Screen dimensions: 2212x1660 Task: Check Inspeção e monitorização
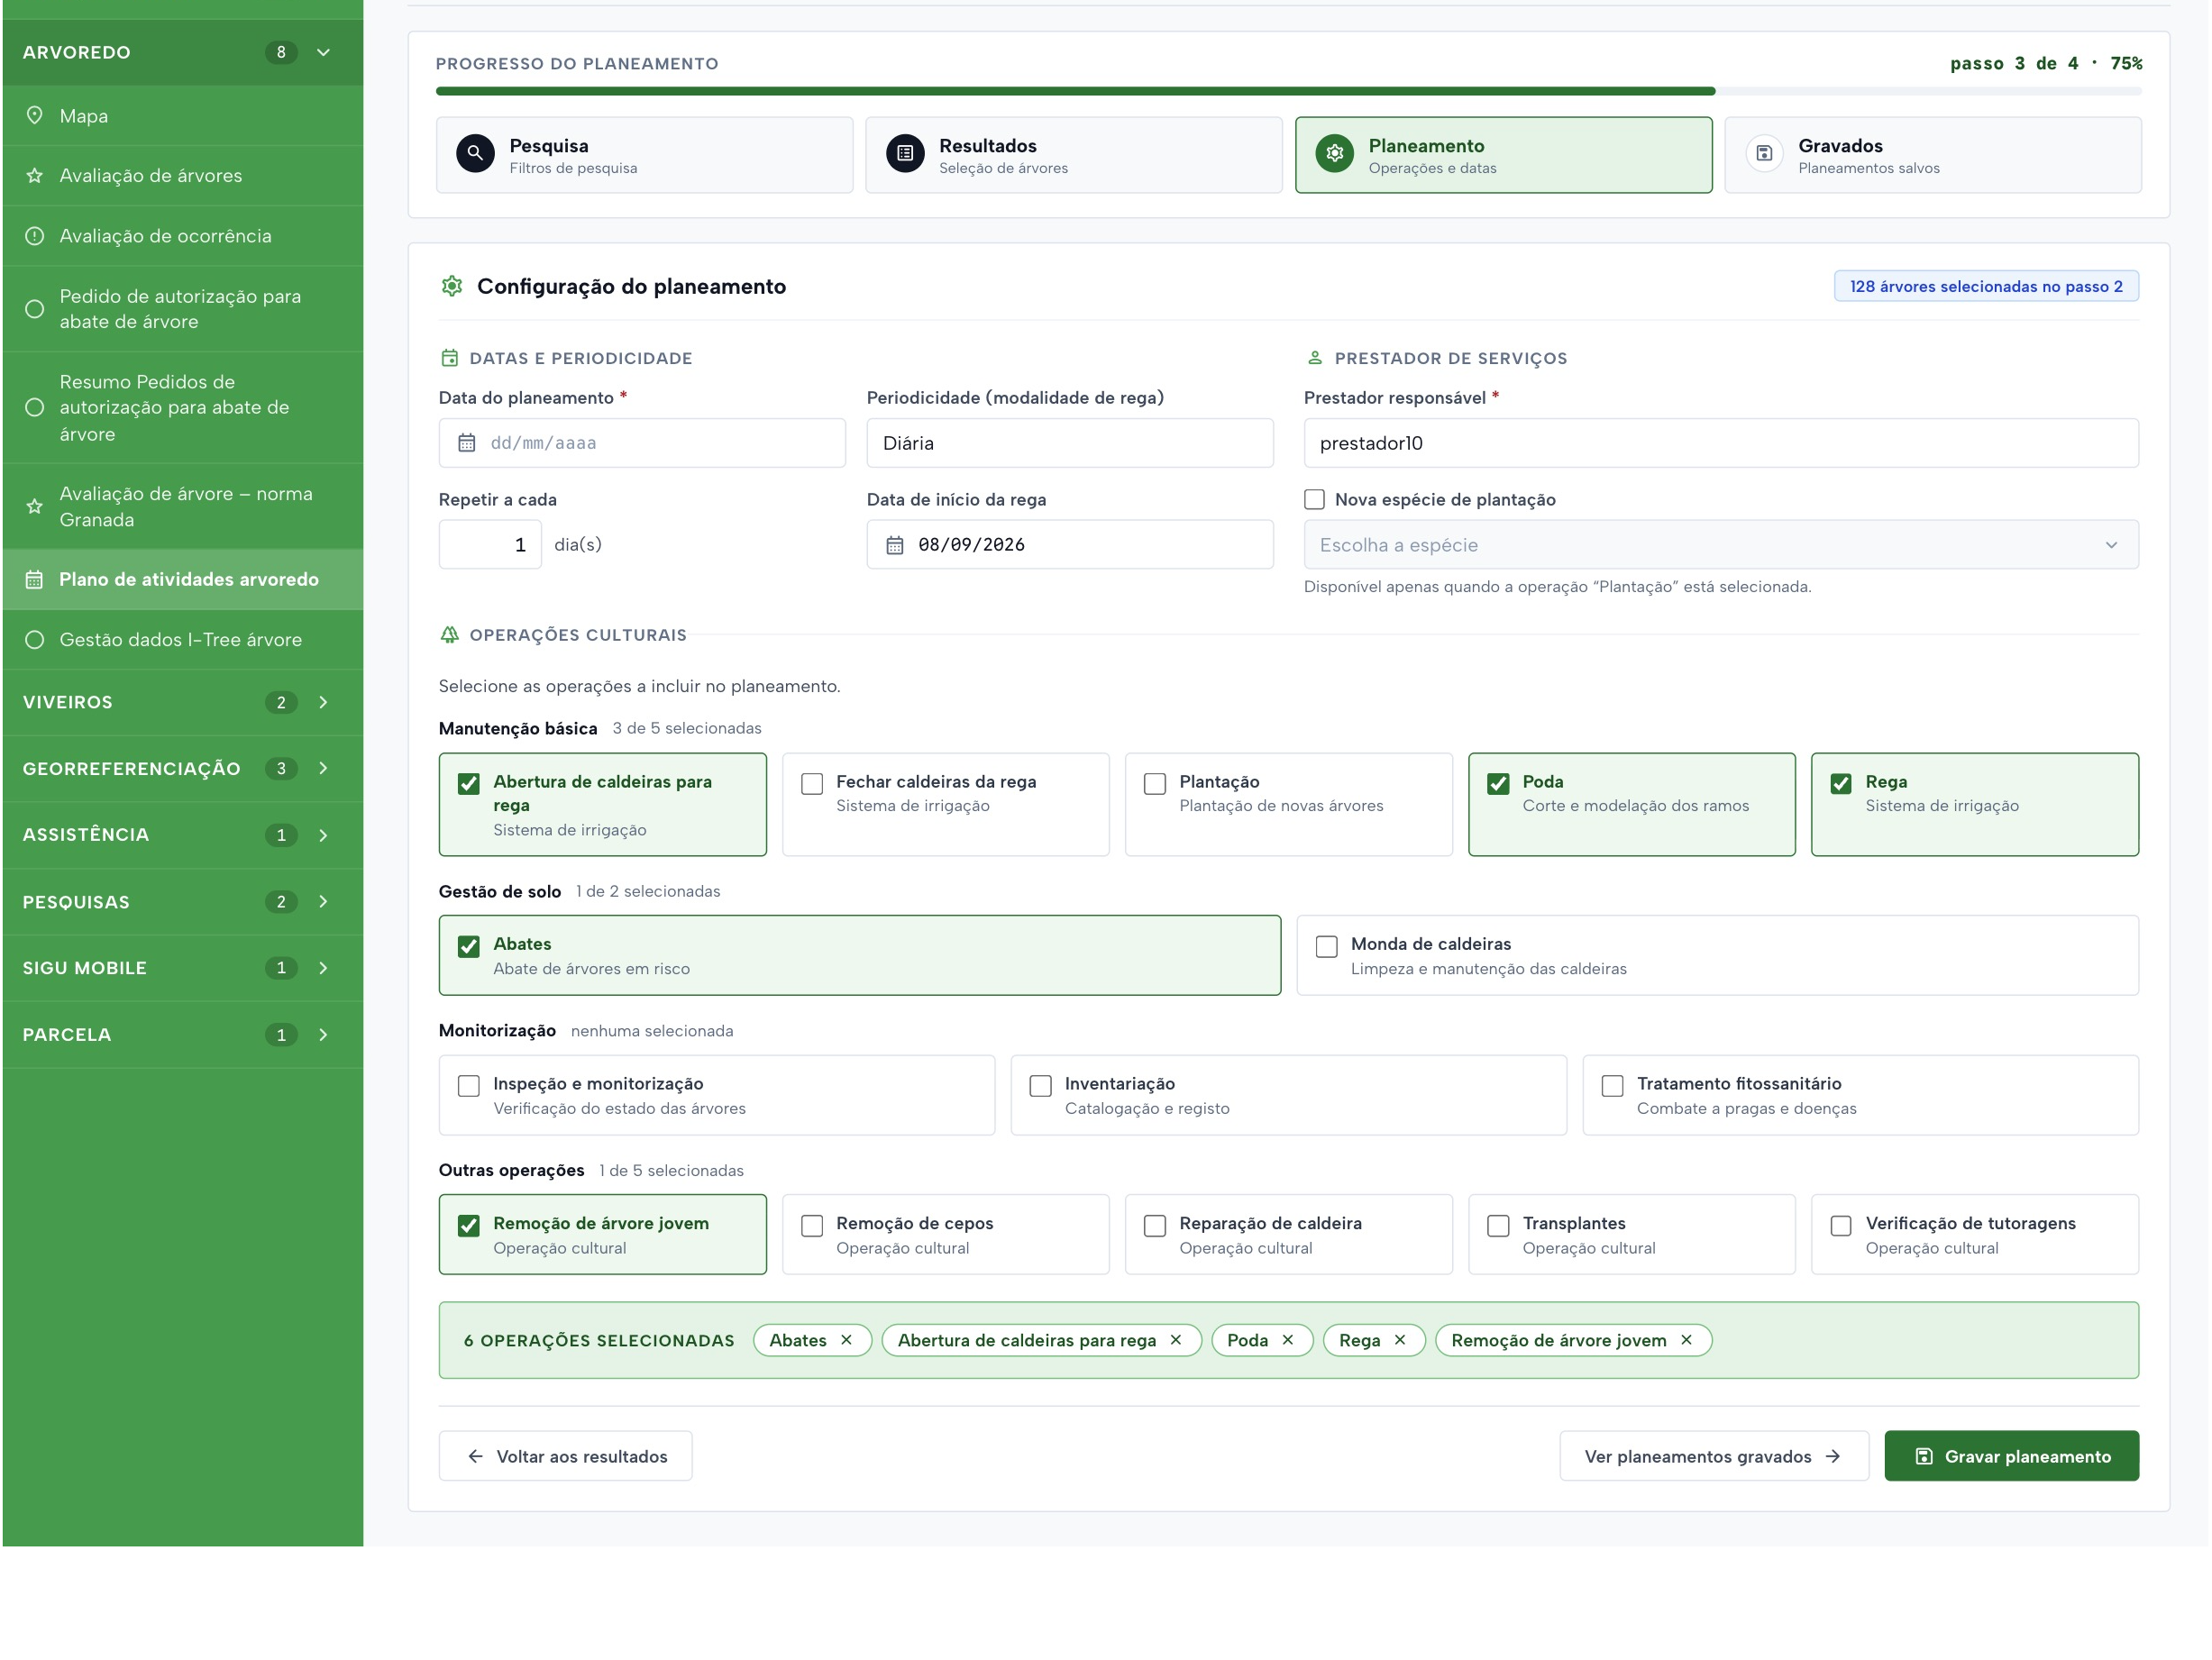click(469, 1086)
